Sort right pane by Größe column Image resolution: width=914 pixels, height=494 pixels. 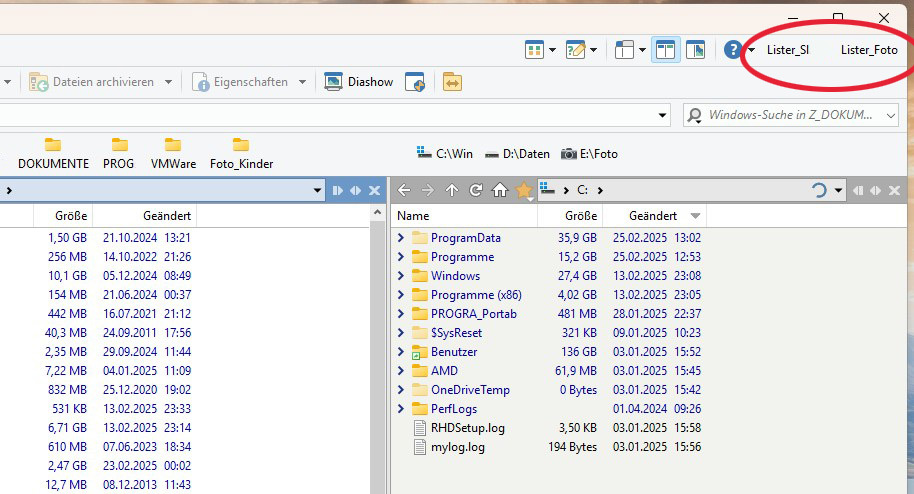point(570,216)
